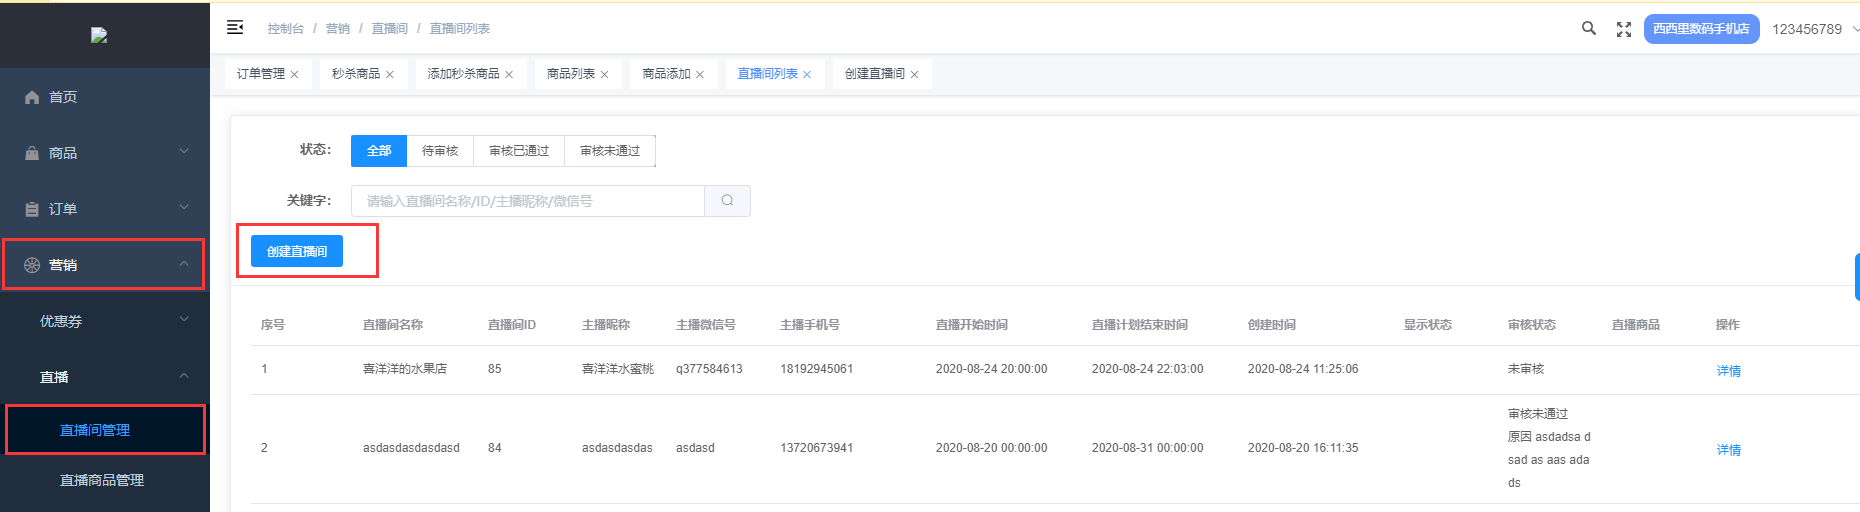
Task: Focus the keyword search input field
Action: [x=528, y=201]
